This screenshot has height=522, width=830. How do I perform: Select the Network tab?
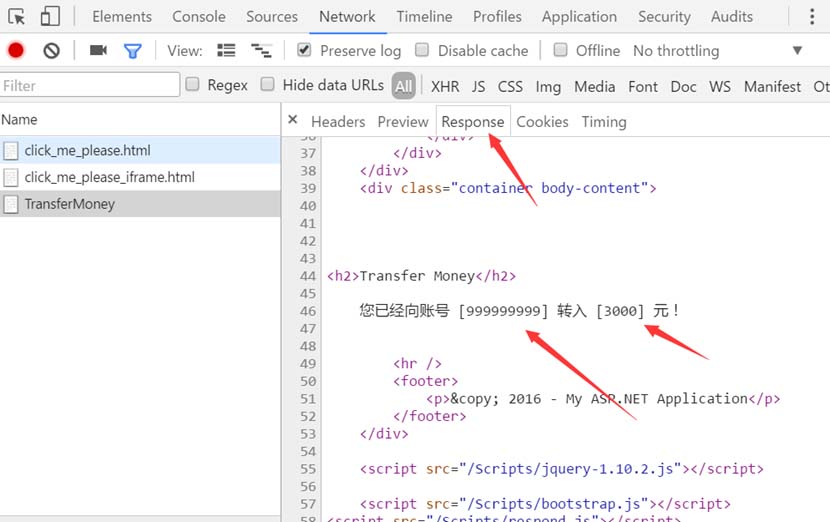coord(347,17)
